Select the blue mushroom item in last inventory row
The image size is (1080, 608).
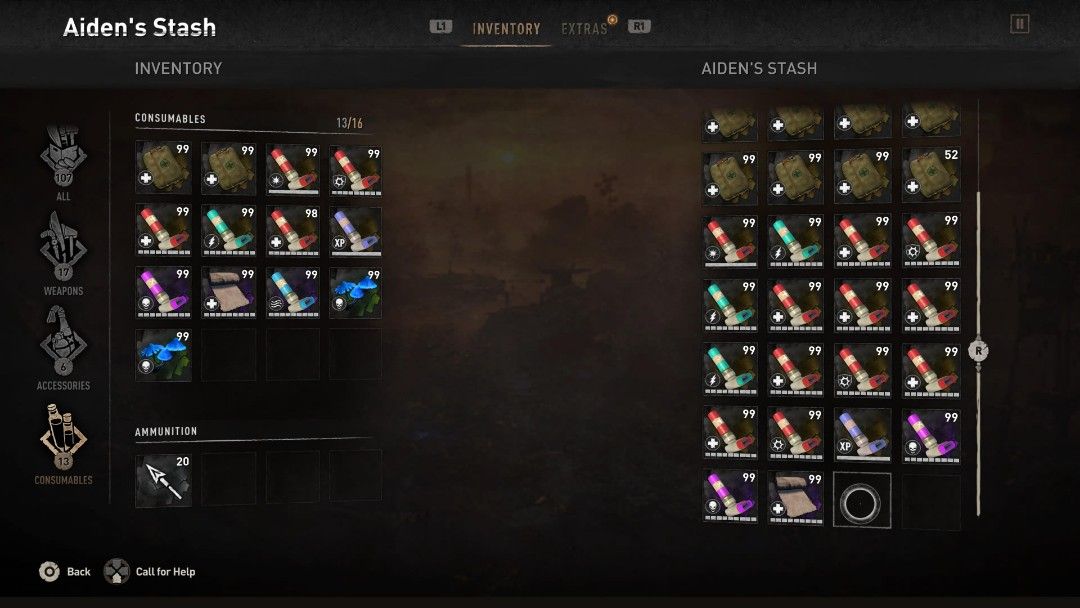point(163,355)
